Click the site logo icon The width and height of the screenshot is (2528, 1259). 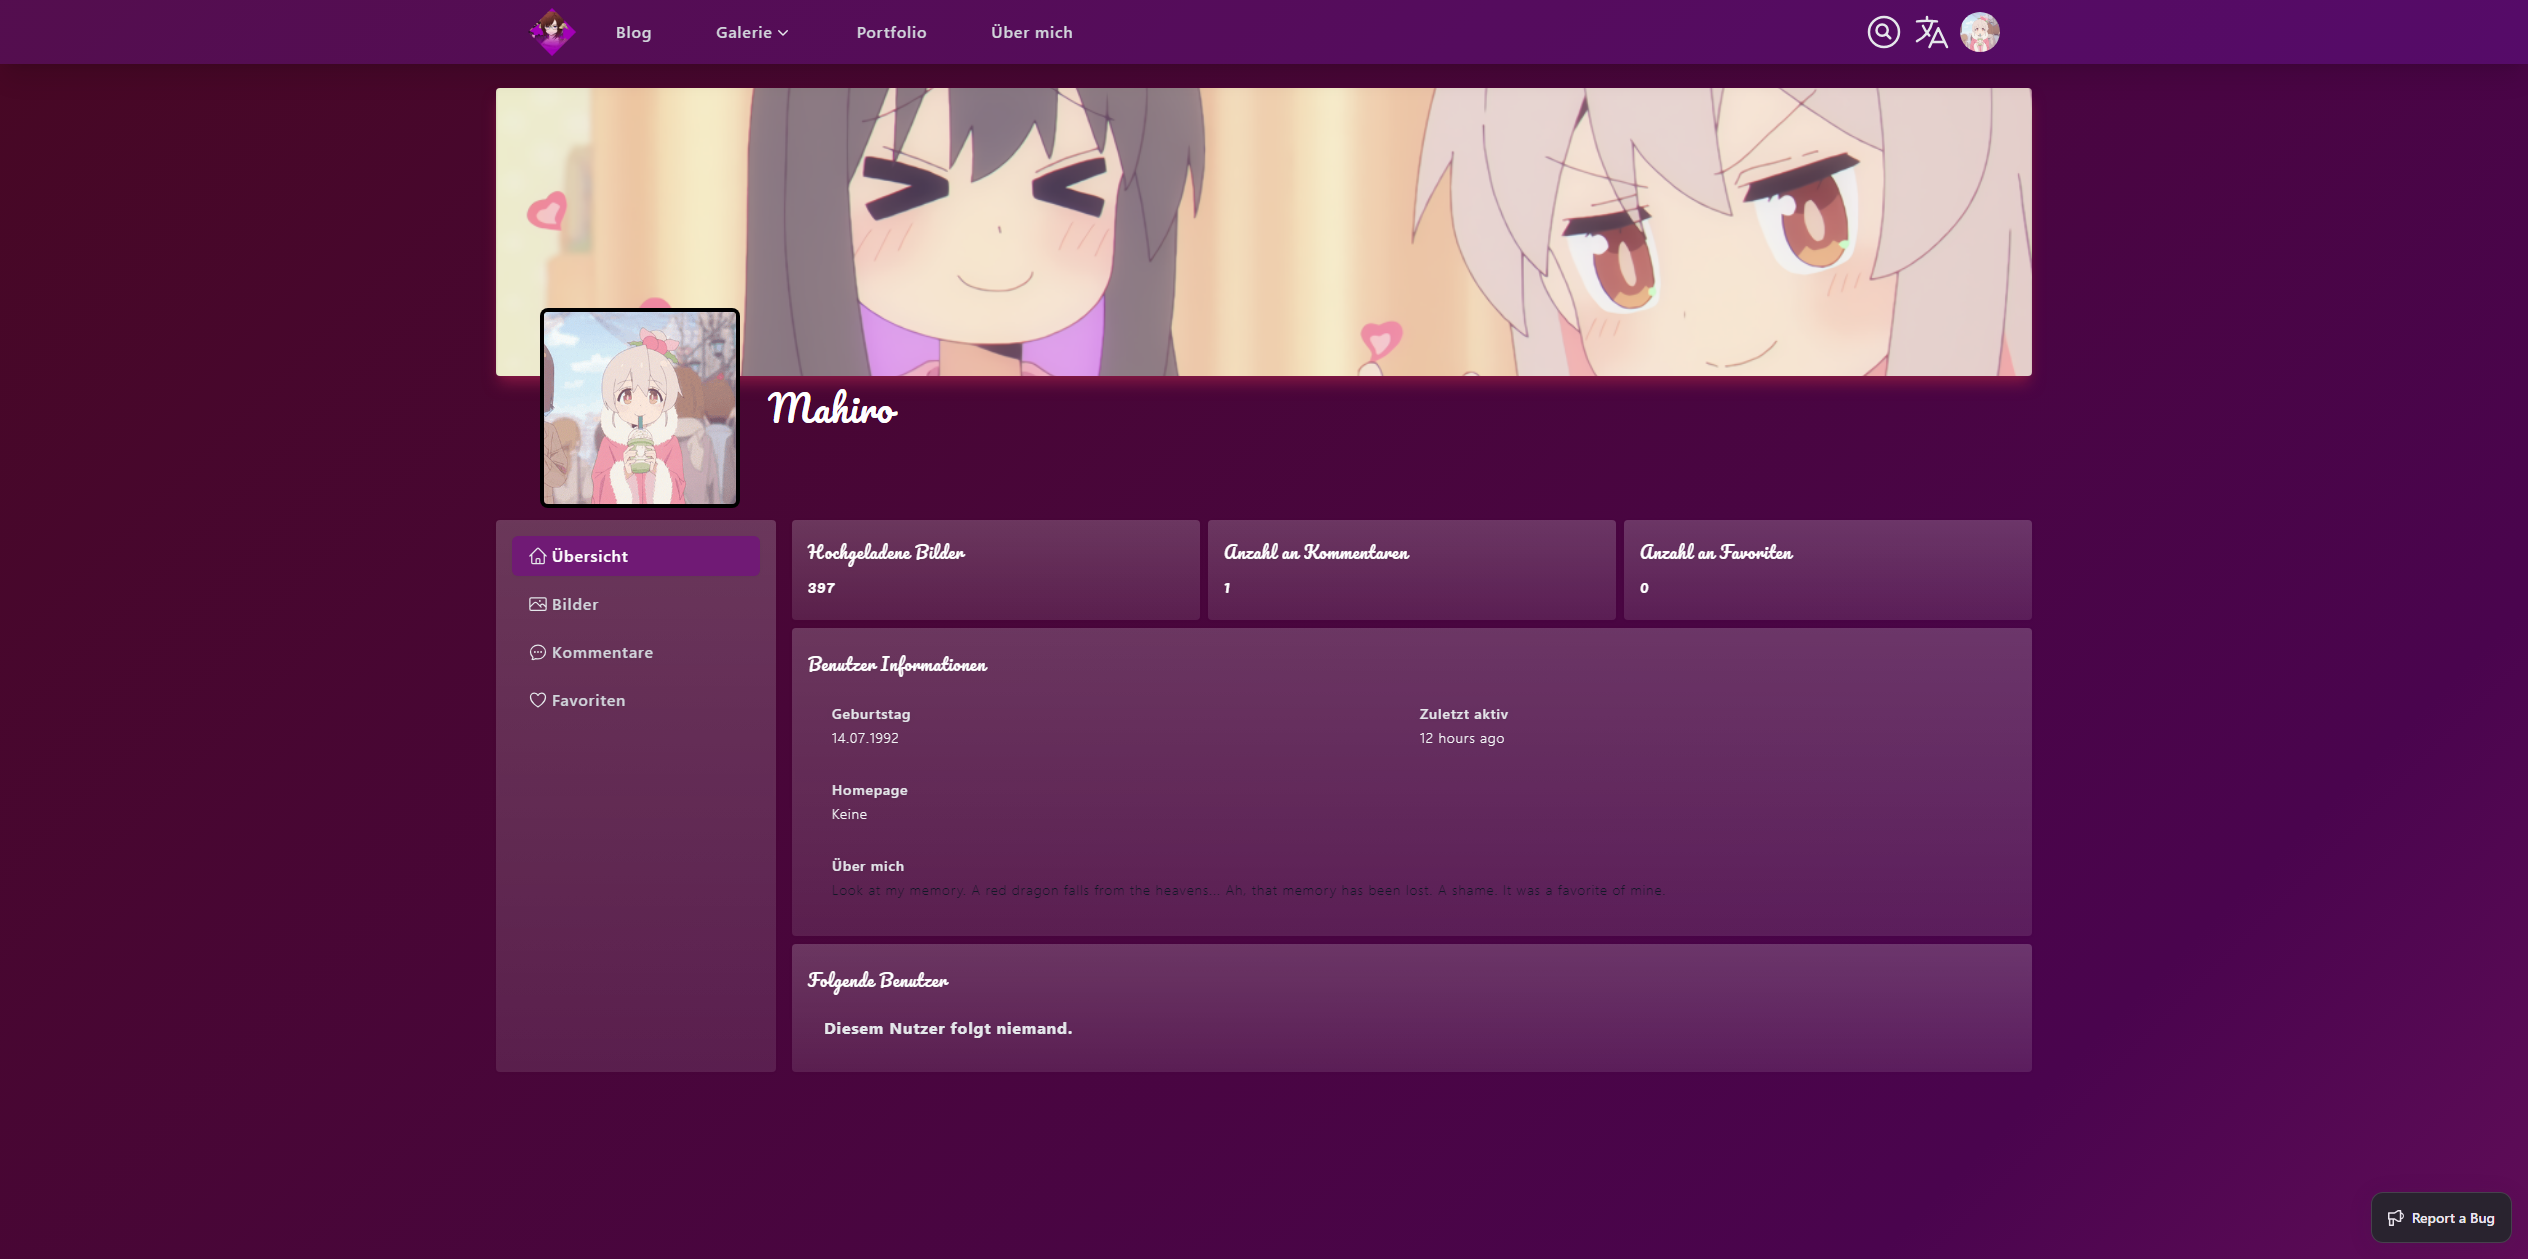[x=552, y=32]
